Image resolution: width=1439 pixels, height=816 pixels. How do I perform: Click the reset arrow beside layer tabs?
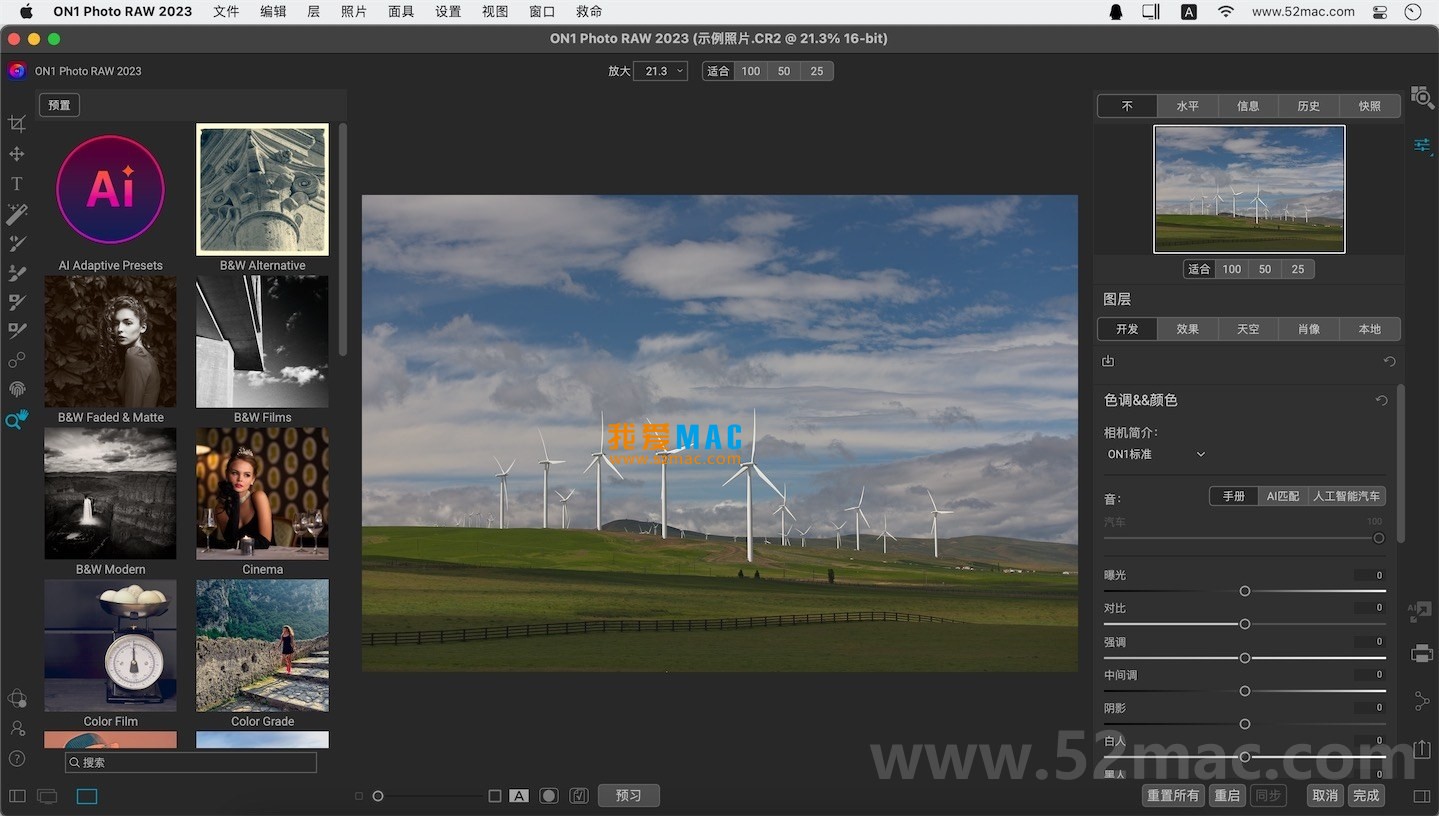[x=1389, y=362]
